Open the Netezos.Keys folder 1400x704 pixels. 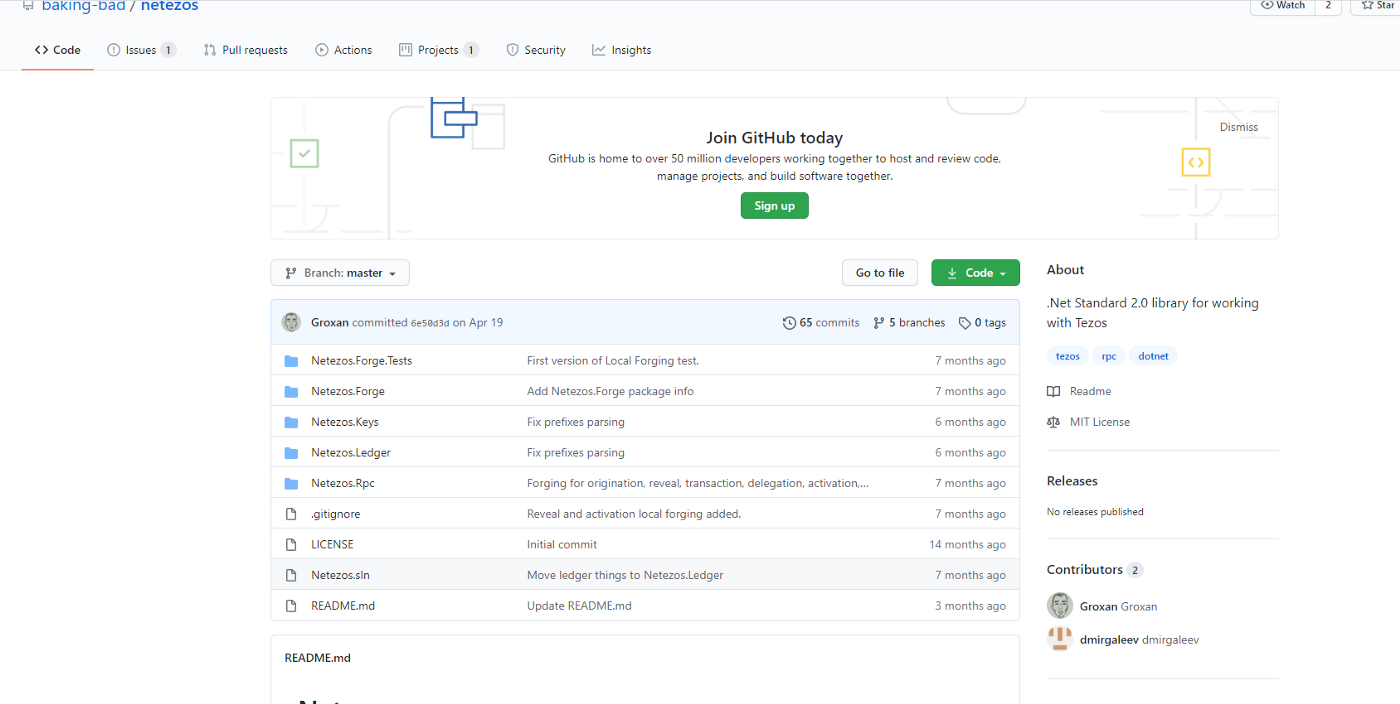(x=345, y=422)
